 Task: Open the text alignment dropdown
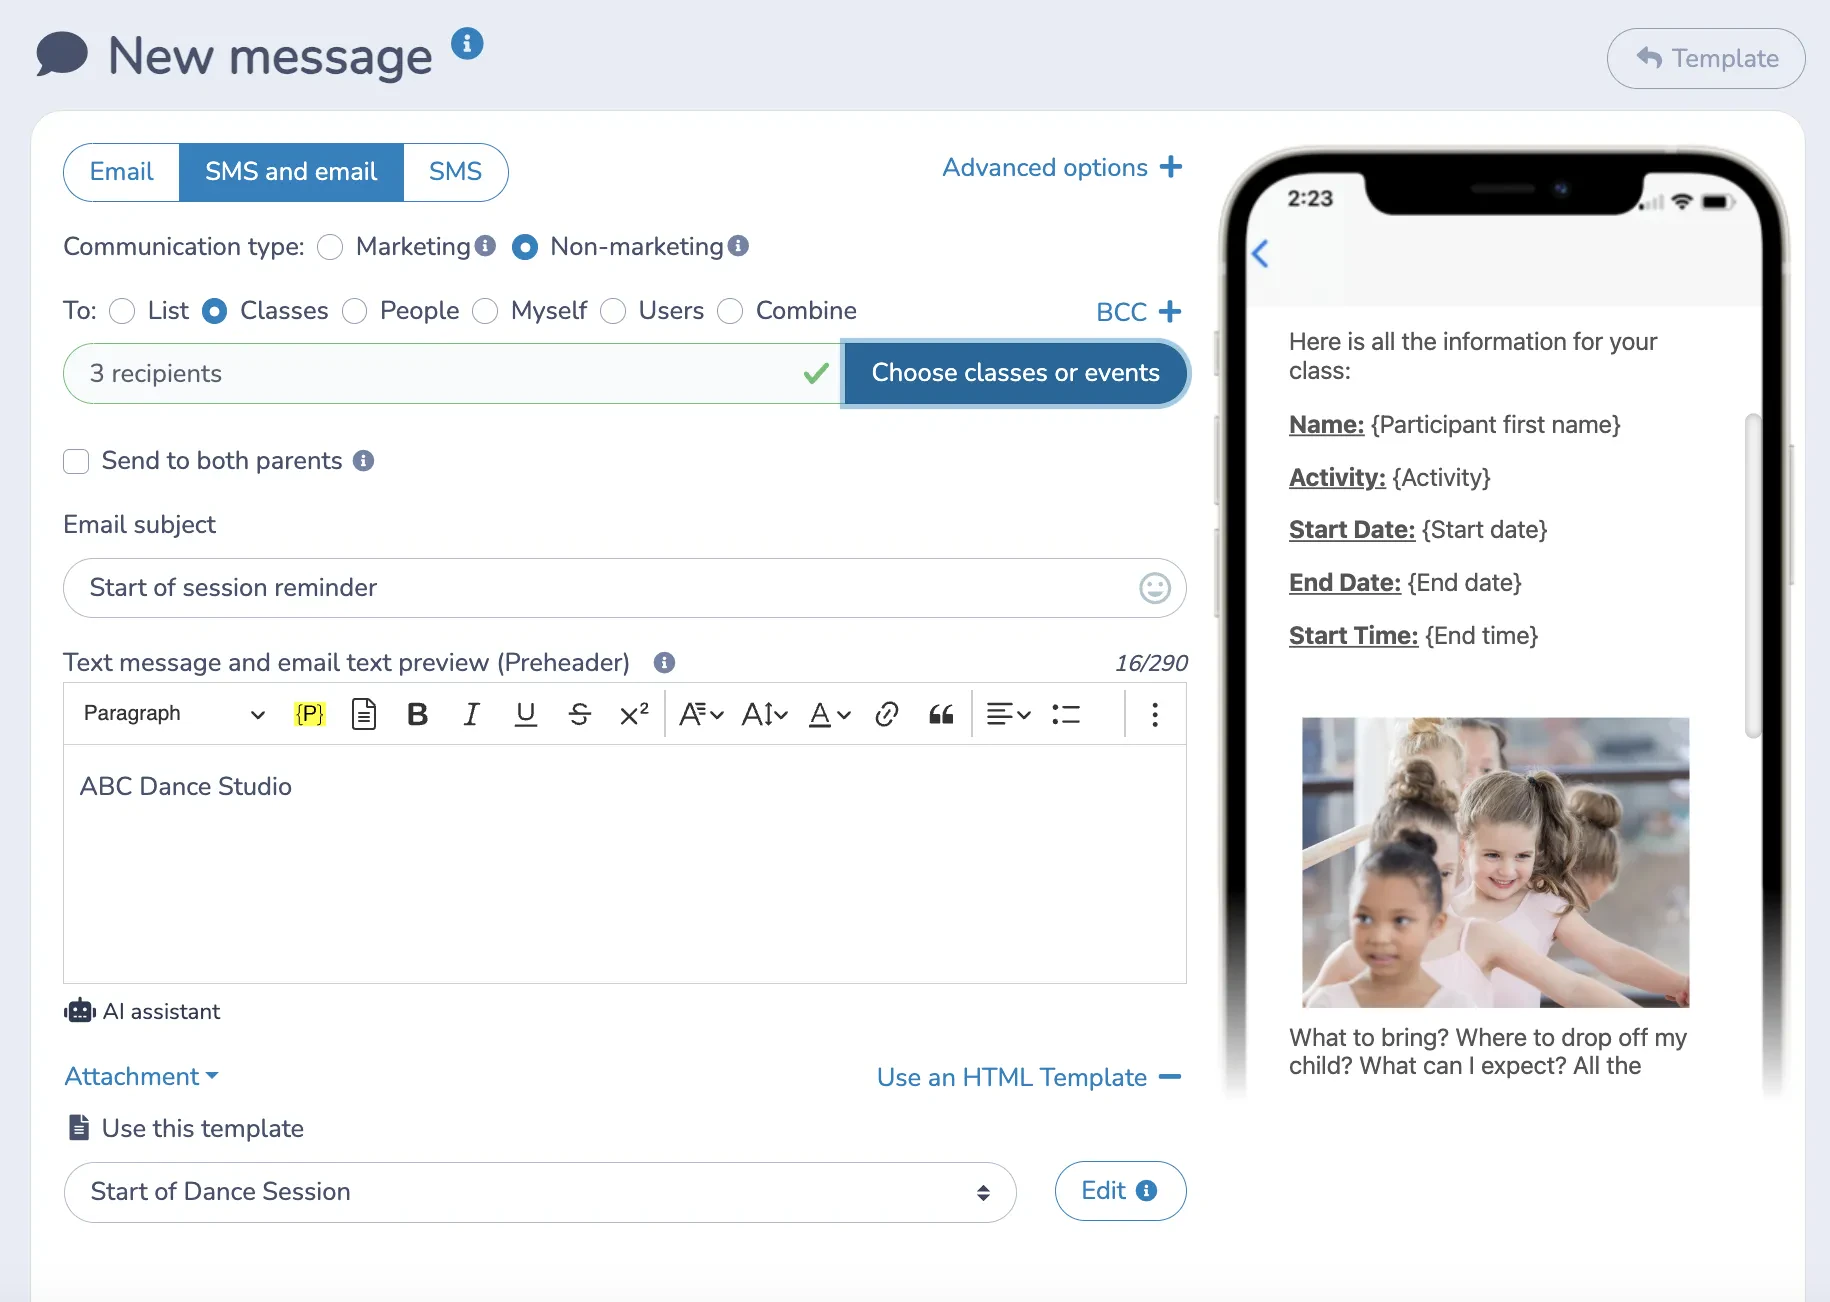coord(1008,714)
